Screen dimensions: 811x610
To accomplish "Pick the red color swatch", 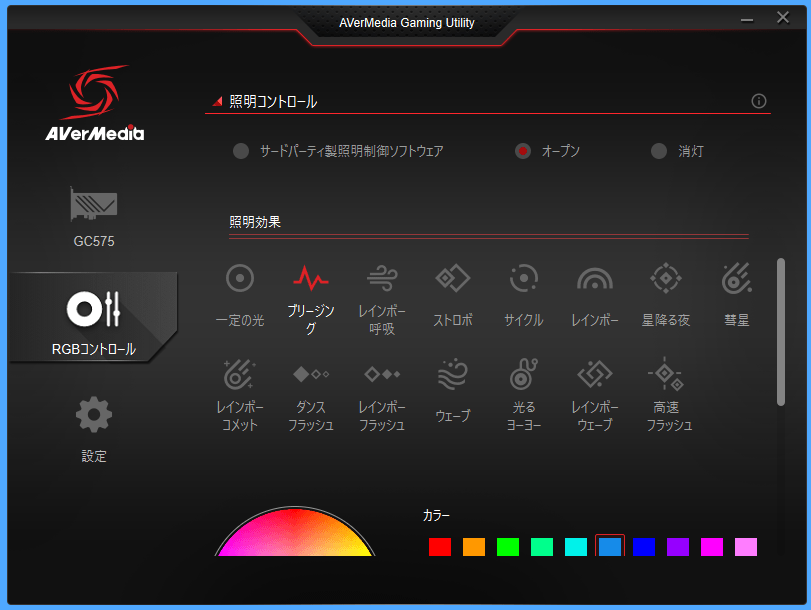I will pyautogui.click(x=440, y=547).
